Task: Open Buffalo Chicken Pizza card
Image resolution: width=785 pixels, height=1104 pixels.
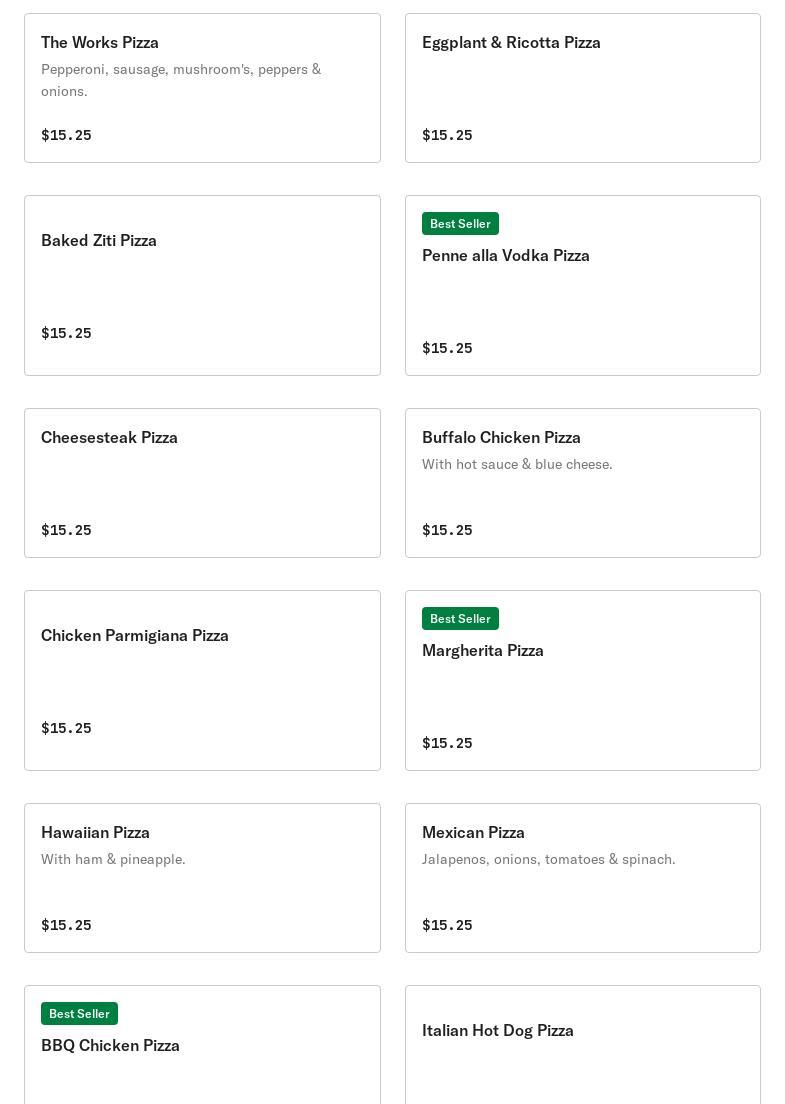Action: tap(583, 483)
